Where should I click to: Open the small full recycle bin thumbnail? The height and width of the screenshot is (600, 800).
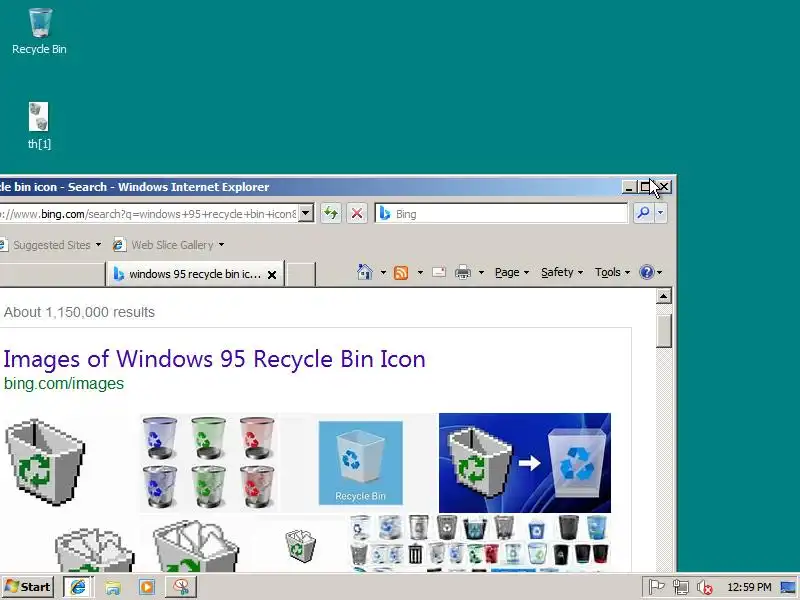[300, 545]
